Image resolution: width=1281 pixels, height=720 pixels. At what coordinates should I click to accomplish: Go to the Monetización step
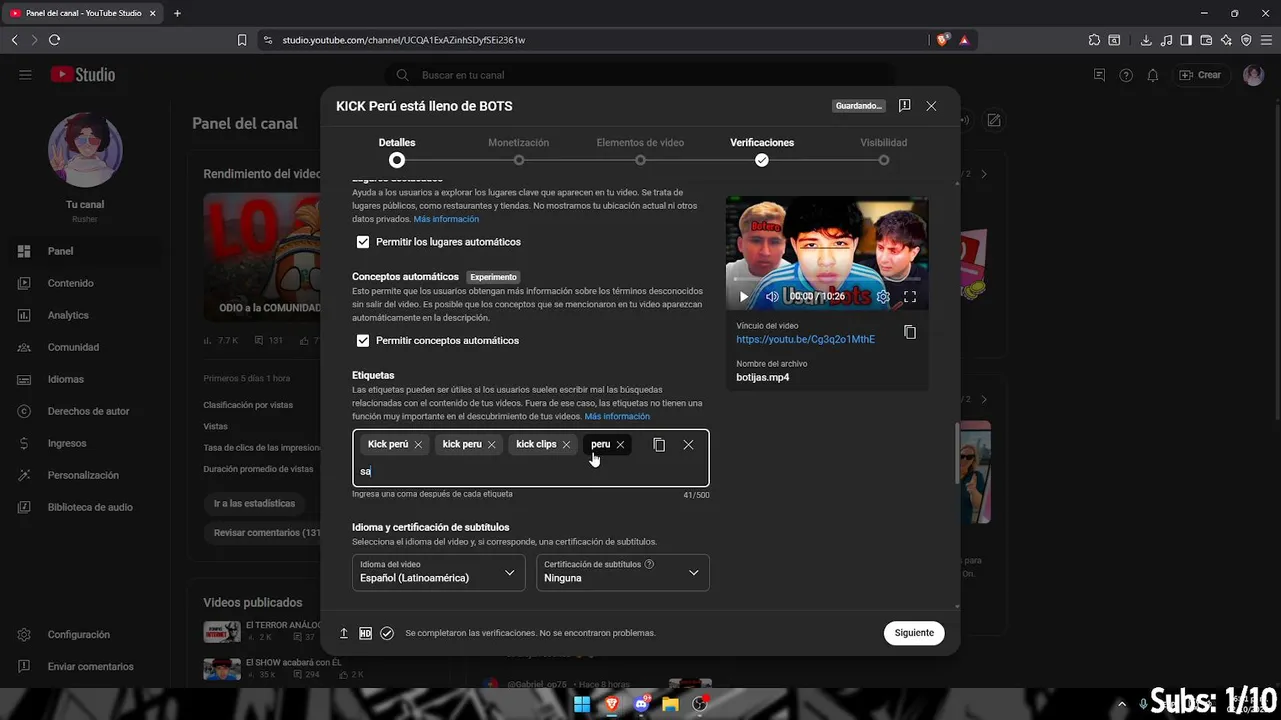[518, 151]
